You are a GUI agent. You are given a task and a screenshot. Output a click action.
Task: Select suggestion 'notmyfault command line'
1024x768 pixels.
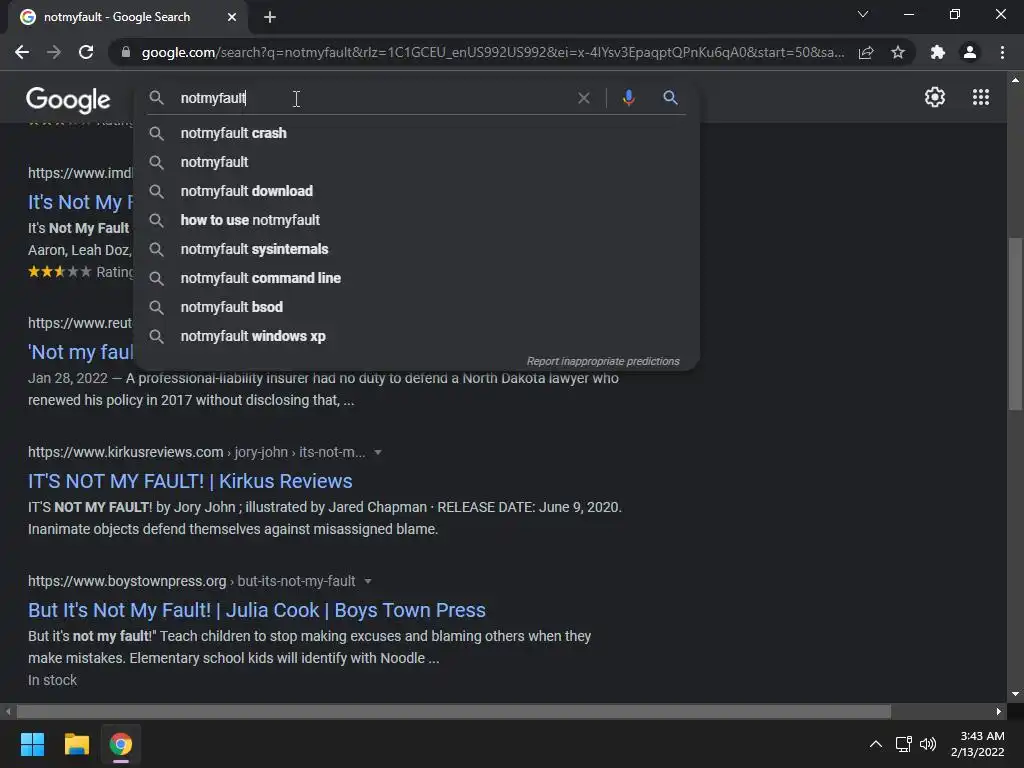417,278
